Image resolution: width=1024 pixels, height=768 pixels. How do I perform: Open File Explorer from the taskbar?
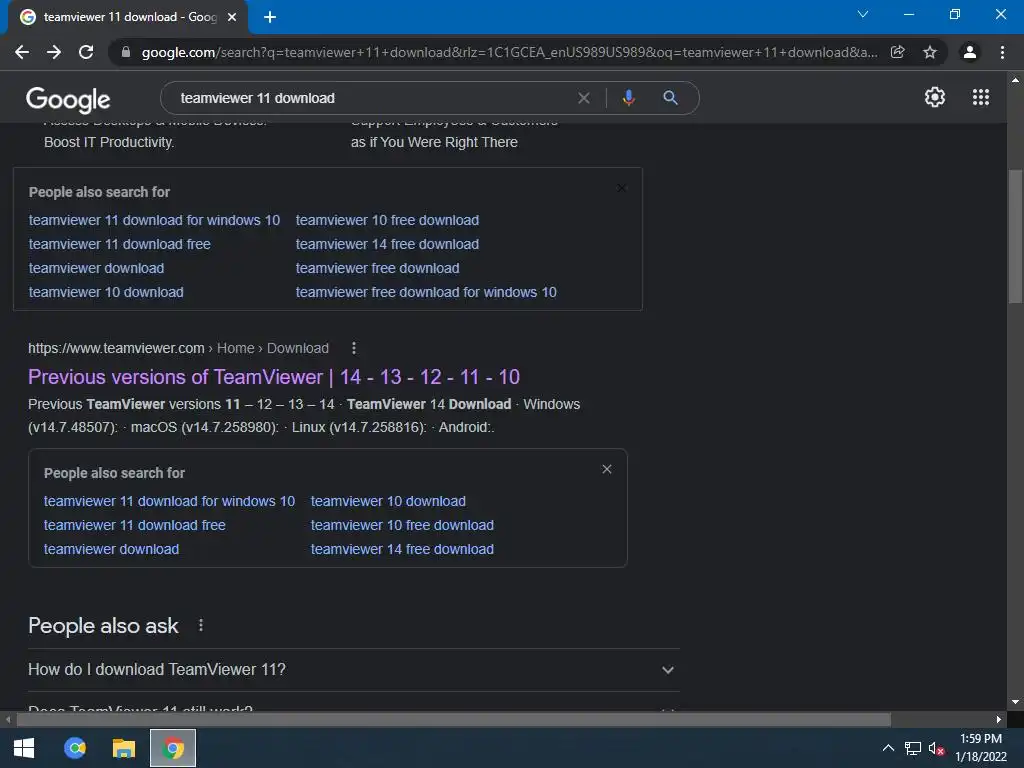pos(123,748)
